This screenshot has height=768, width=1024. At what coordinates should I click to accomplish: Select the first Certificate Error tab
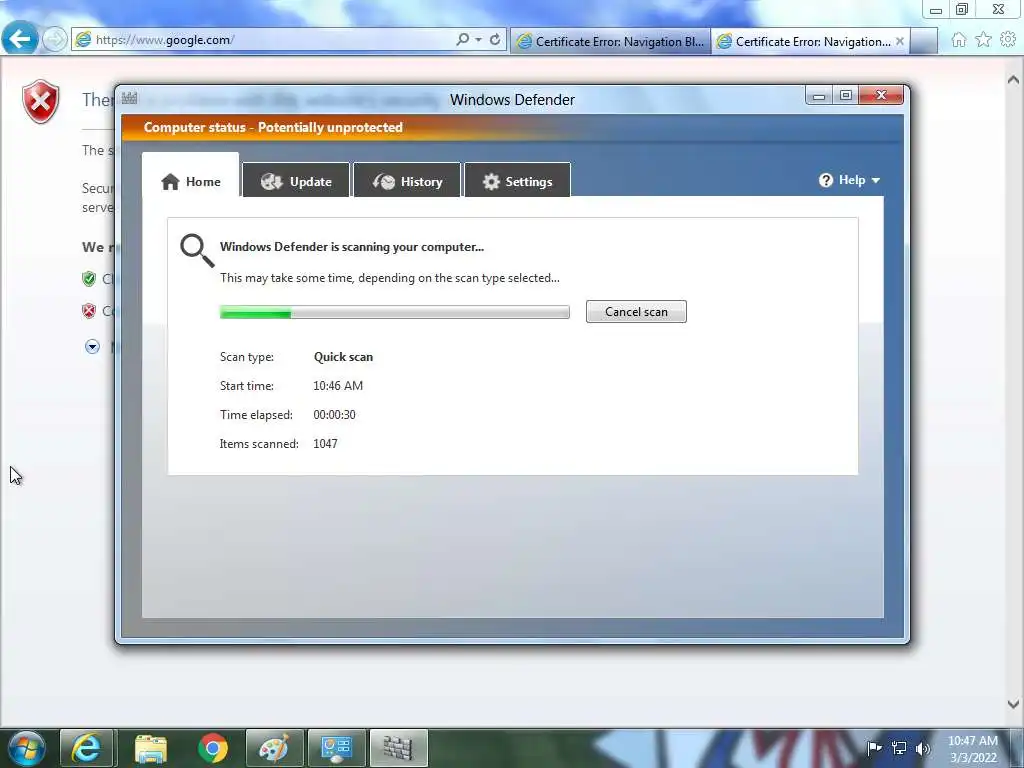(x=611, y=41)
